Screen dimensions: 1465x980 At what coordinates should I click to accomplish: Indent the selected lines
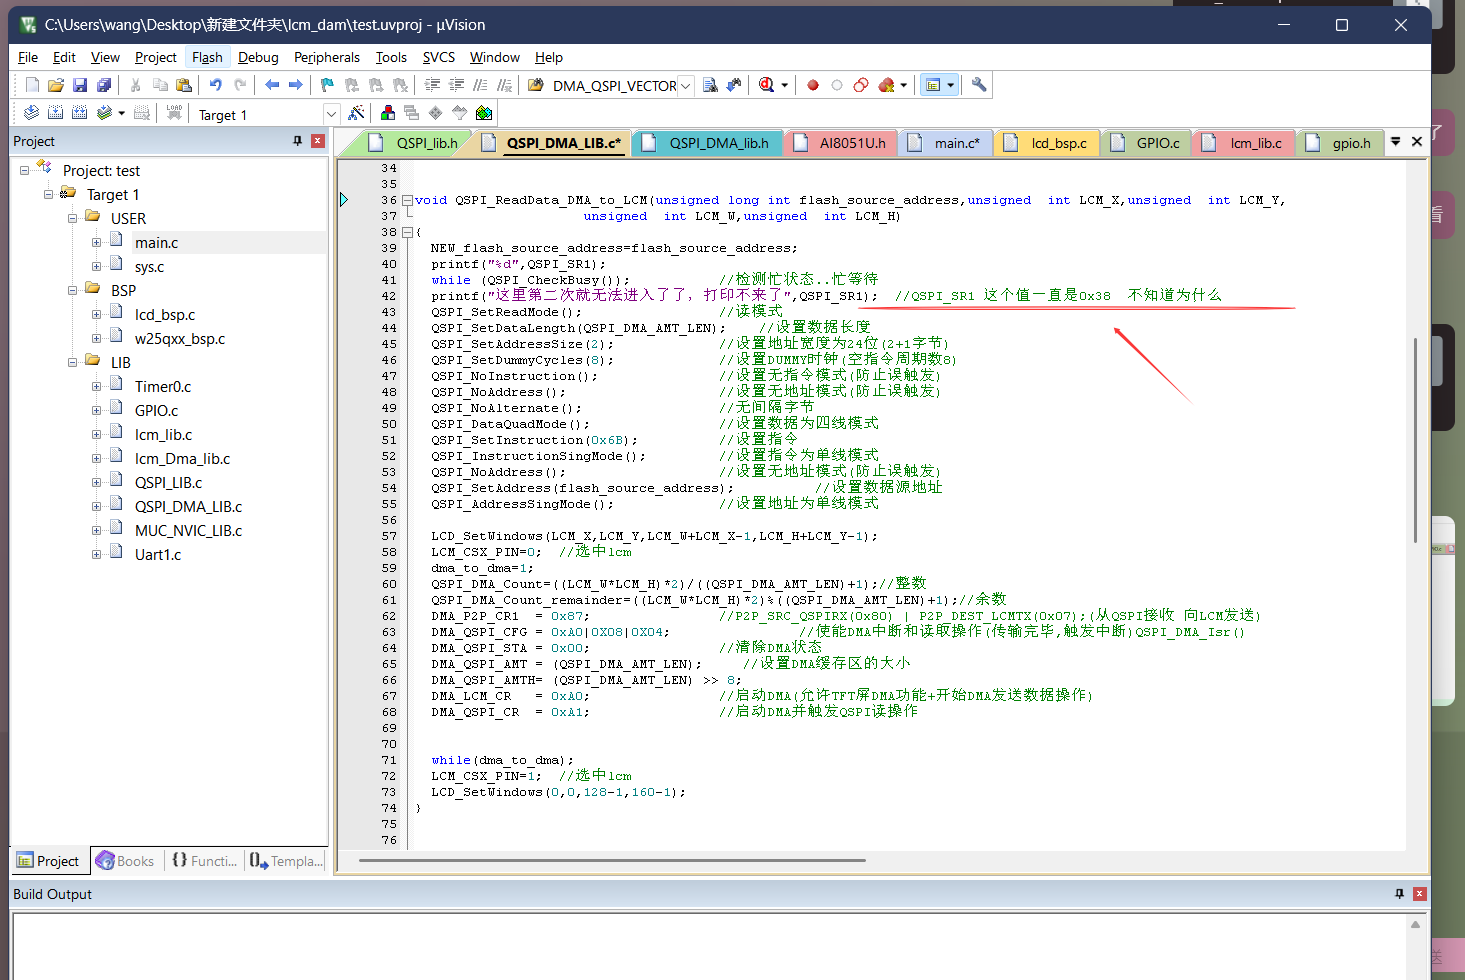tap(432, 85)
